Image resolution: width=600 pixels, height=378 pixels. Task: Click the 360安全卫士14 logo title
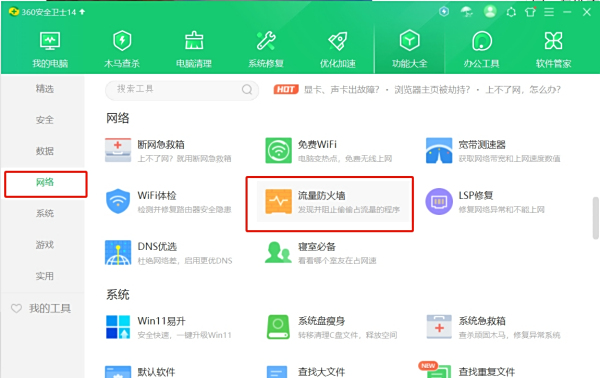43,12
